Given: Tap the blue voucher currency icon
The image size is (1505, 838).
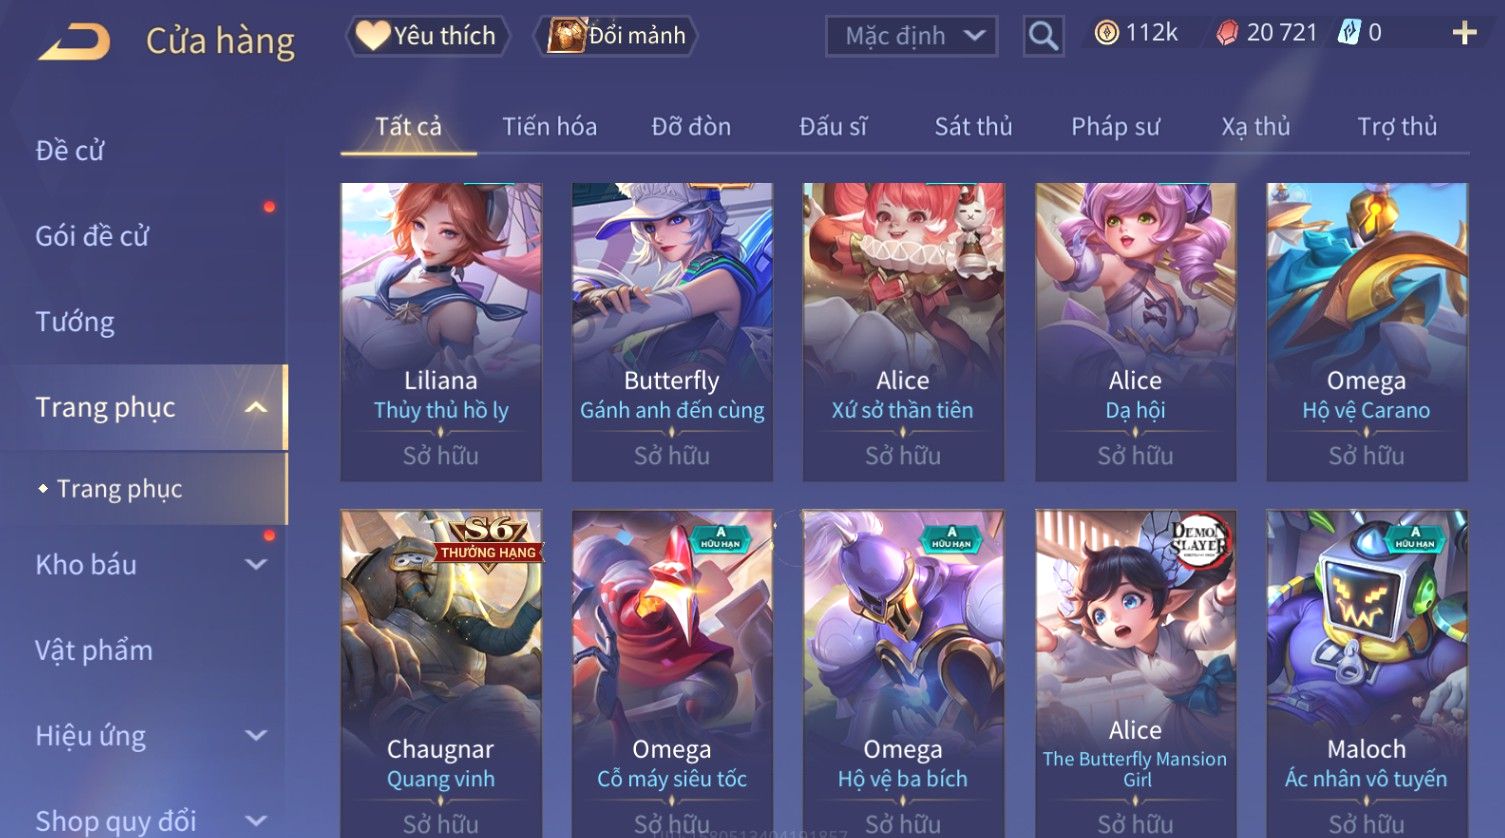Looking at the screenshot, I should pyautogui.click(x=1349, y=33).
